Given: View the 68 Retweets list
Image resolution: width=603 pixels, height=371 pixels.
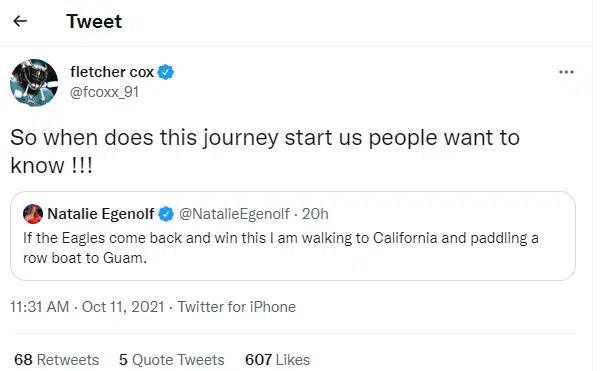Looking at the screenshot, I should click(x=57, y=360).
